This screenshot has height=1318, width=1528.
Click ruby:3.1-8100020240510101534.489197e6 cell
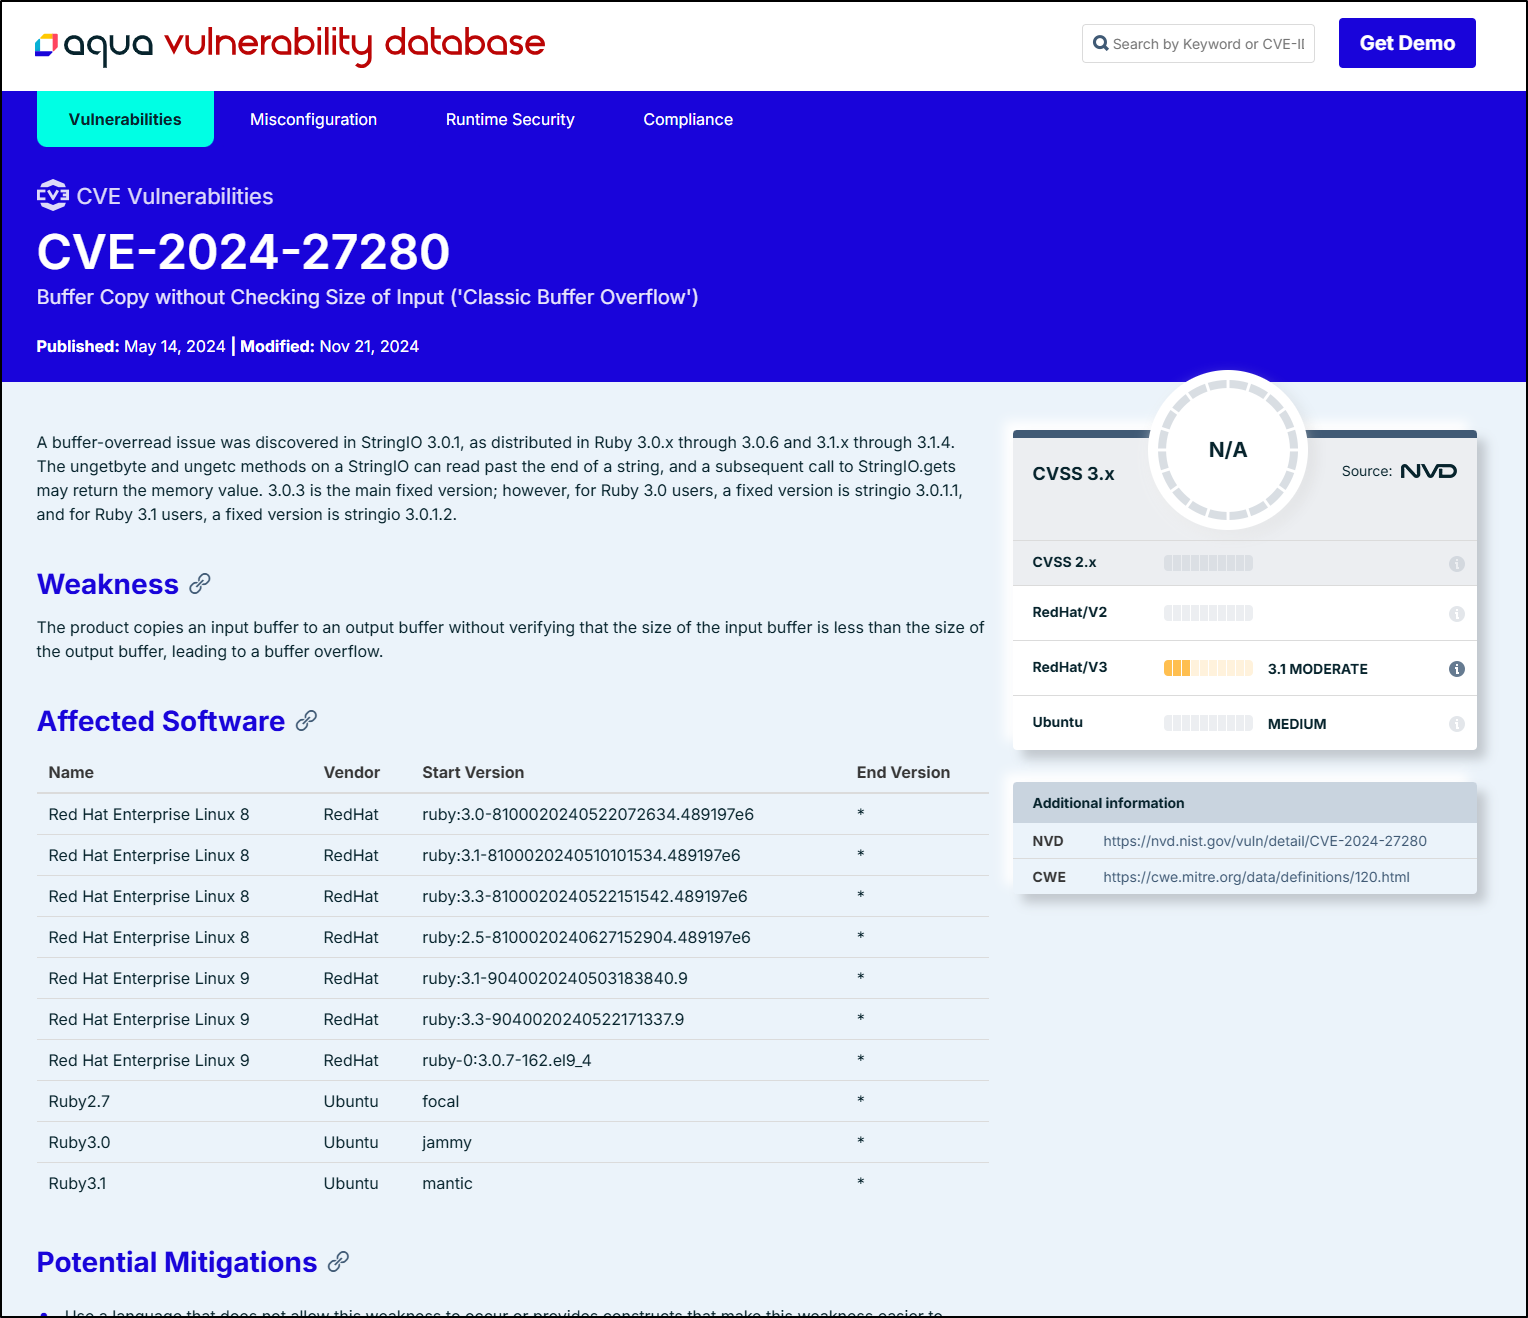[x=581, y=855]
